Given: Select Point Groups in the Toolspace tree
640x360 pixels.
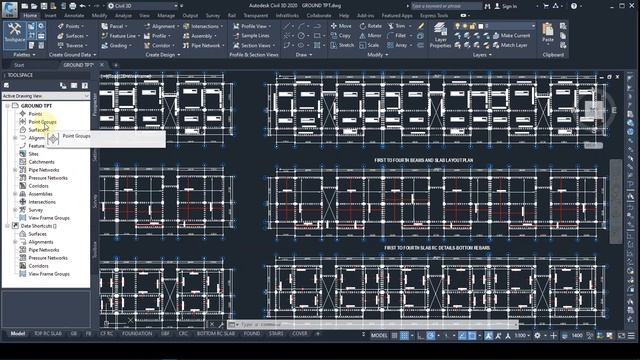Looking at the screenshot, I should coord(42,122).
